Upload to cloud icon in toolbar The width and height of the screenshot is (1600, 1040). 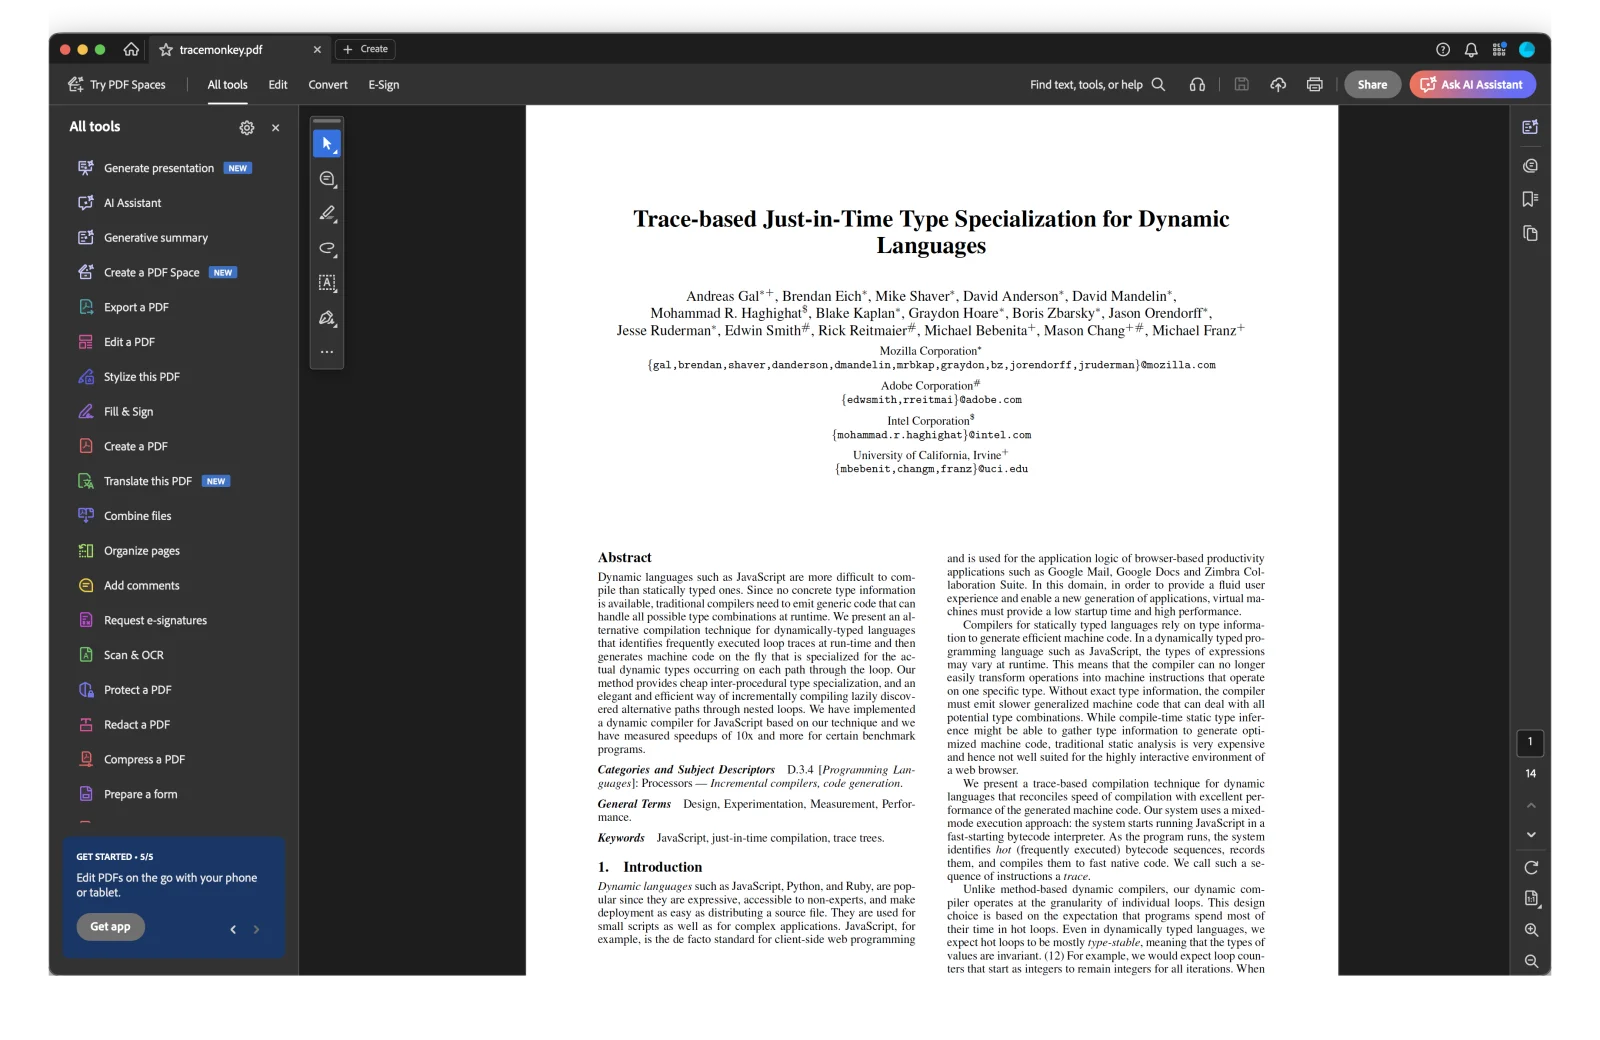(x=1278, y=85)
